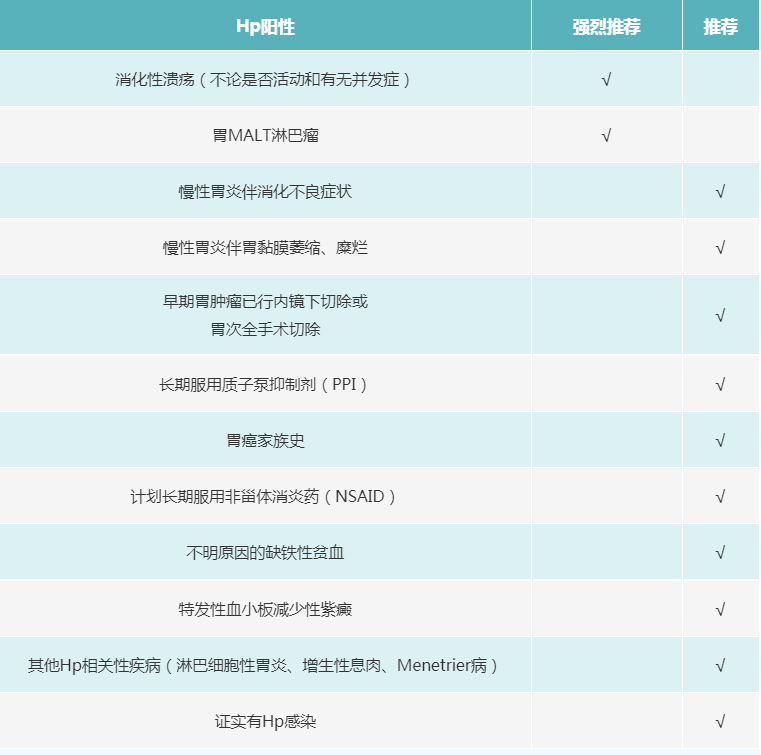
Task: Click the 早期胃肿瘤已行内镜下切除 cell
Action: point(265,314)
